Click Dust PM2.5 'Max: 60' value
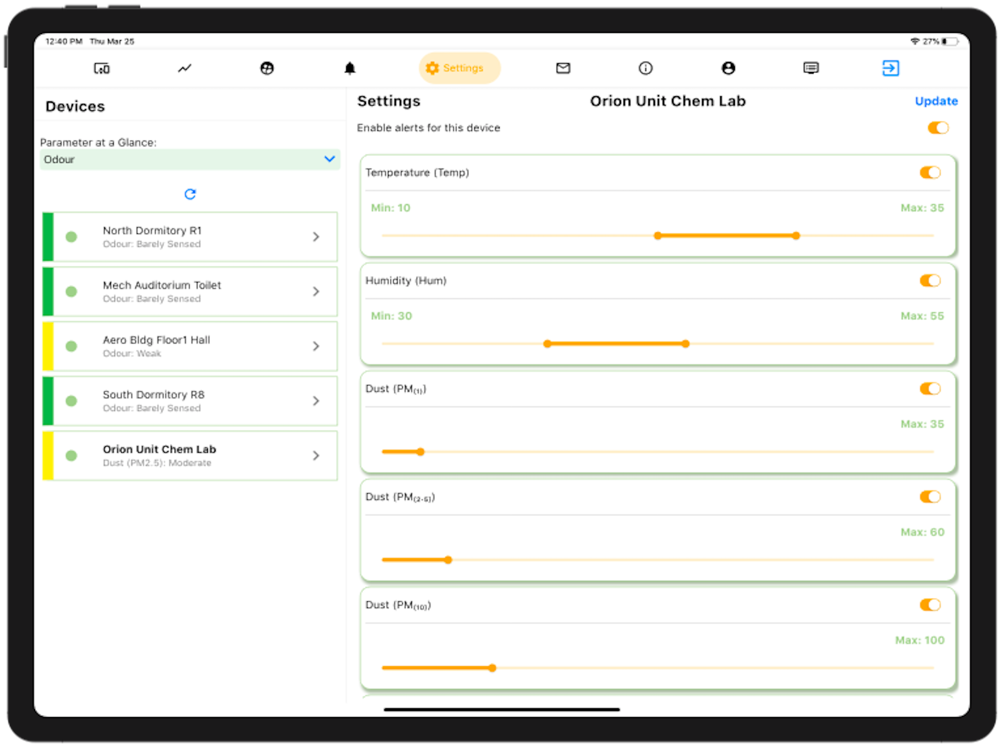The image size is (1000, 750). (922, 533)
